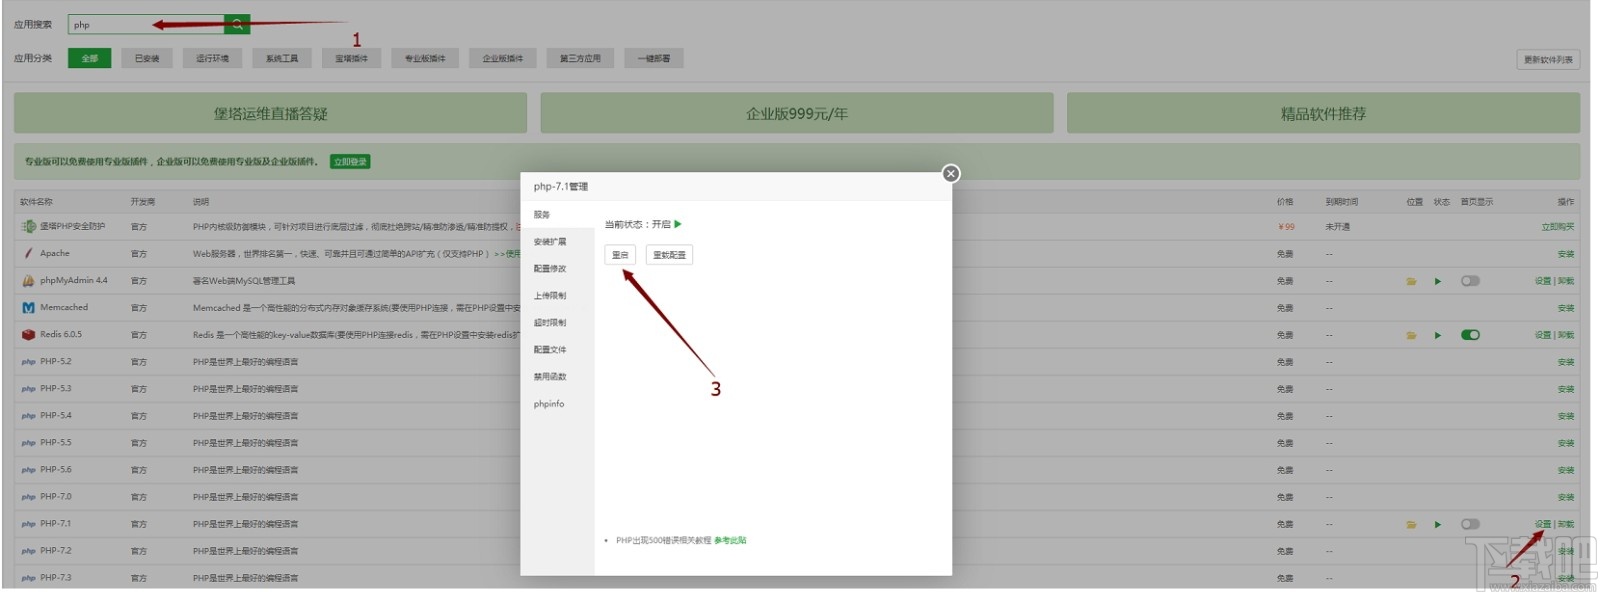Screen dimensions: 1600x592
Task: Click 立即购买 for 堡塔PHP安全防护
Action: [x=1558, y=227]
